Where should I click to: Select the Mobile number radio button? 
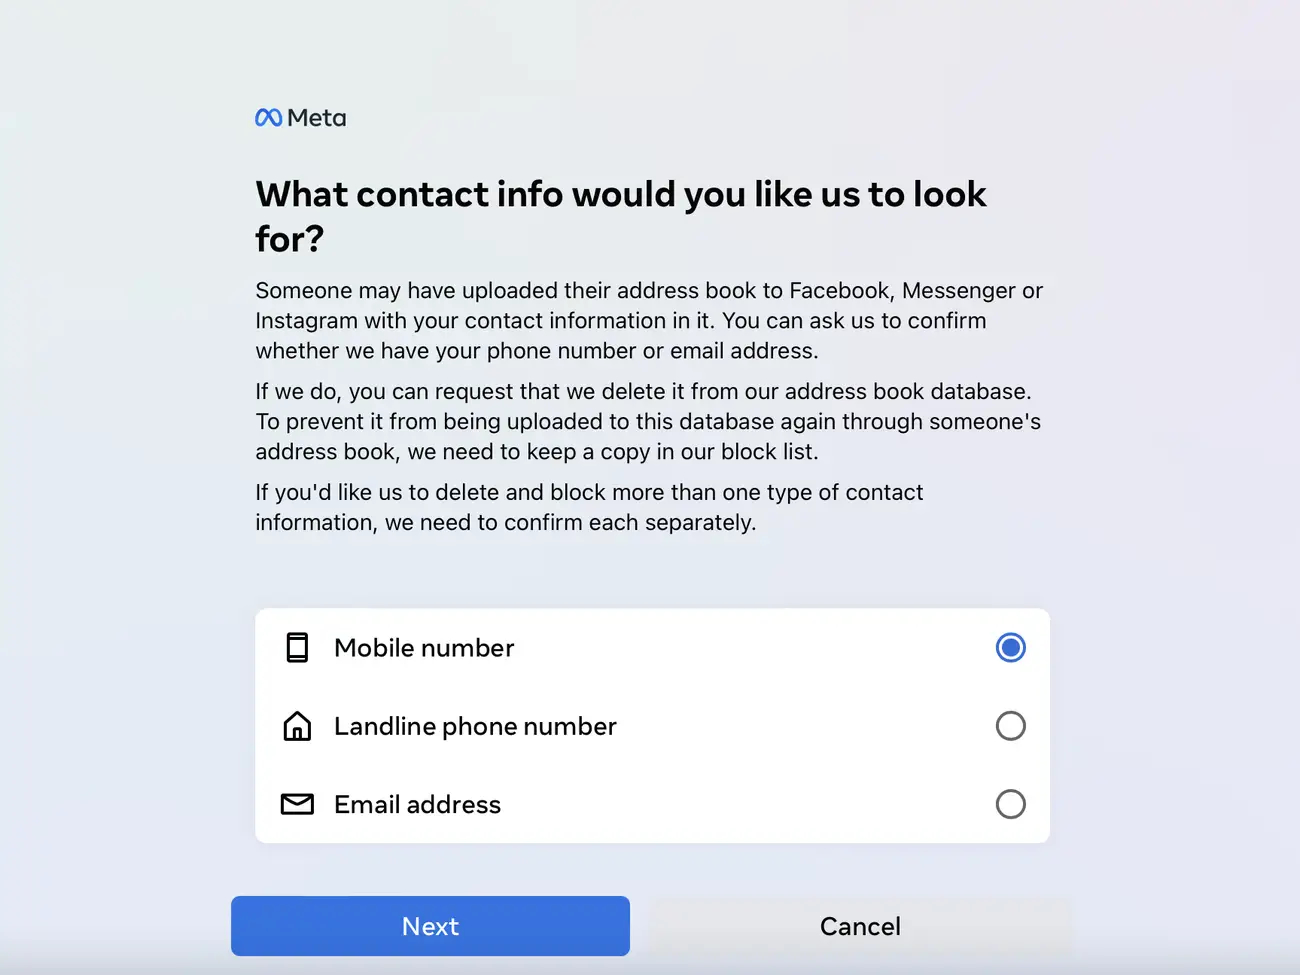coord(1011,648)
